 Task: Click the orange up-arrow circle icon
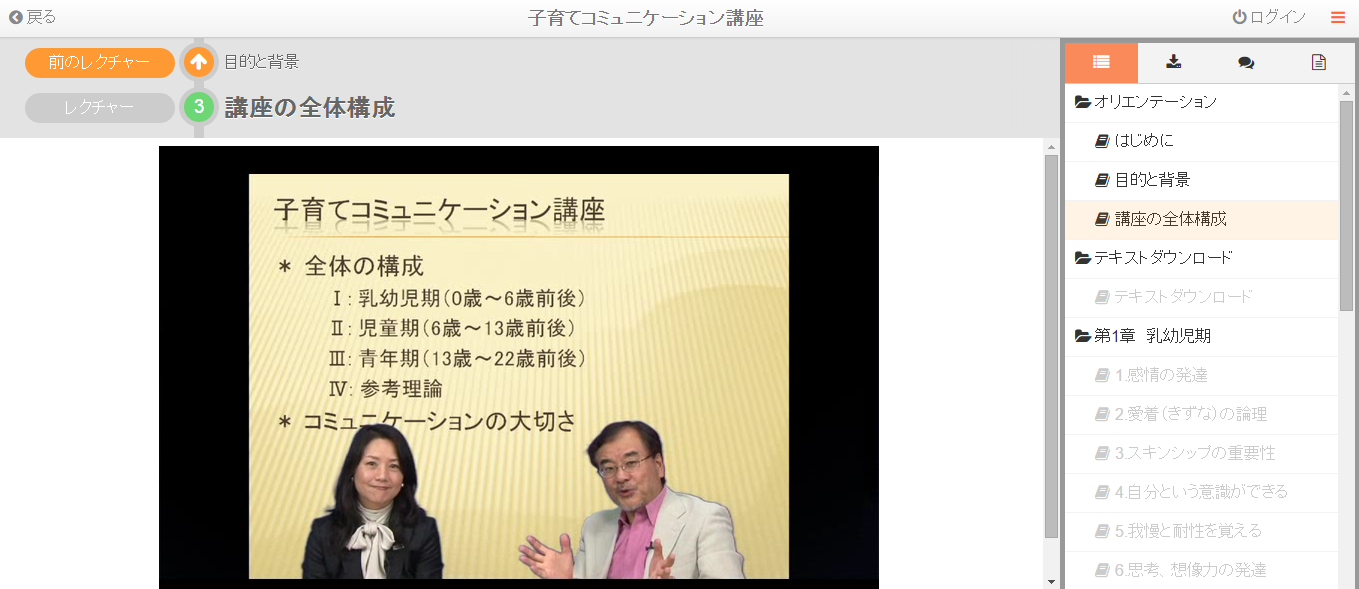pyautogui.click(x=199, y=63)
